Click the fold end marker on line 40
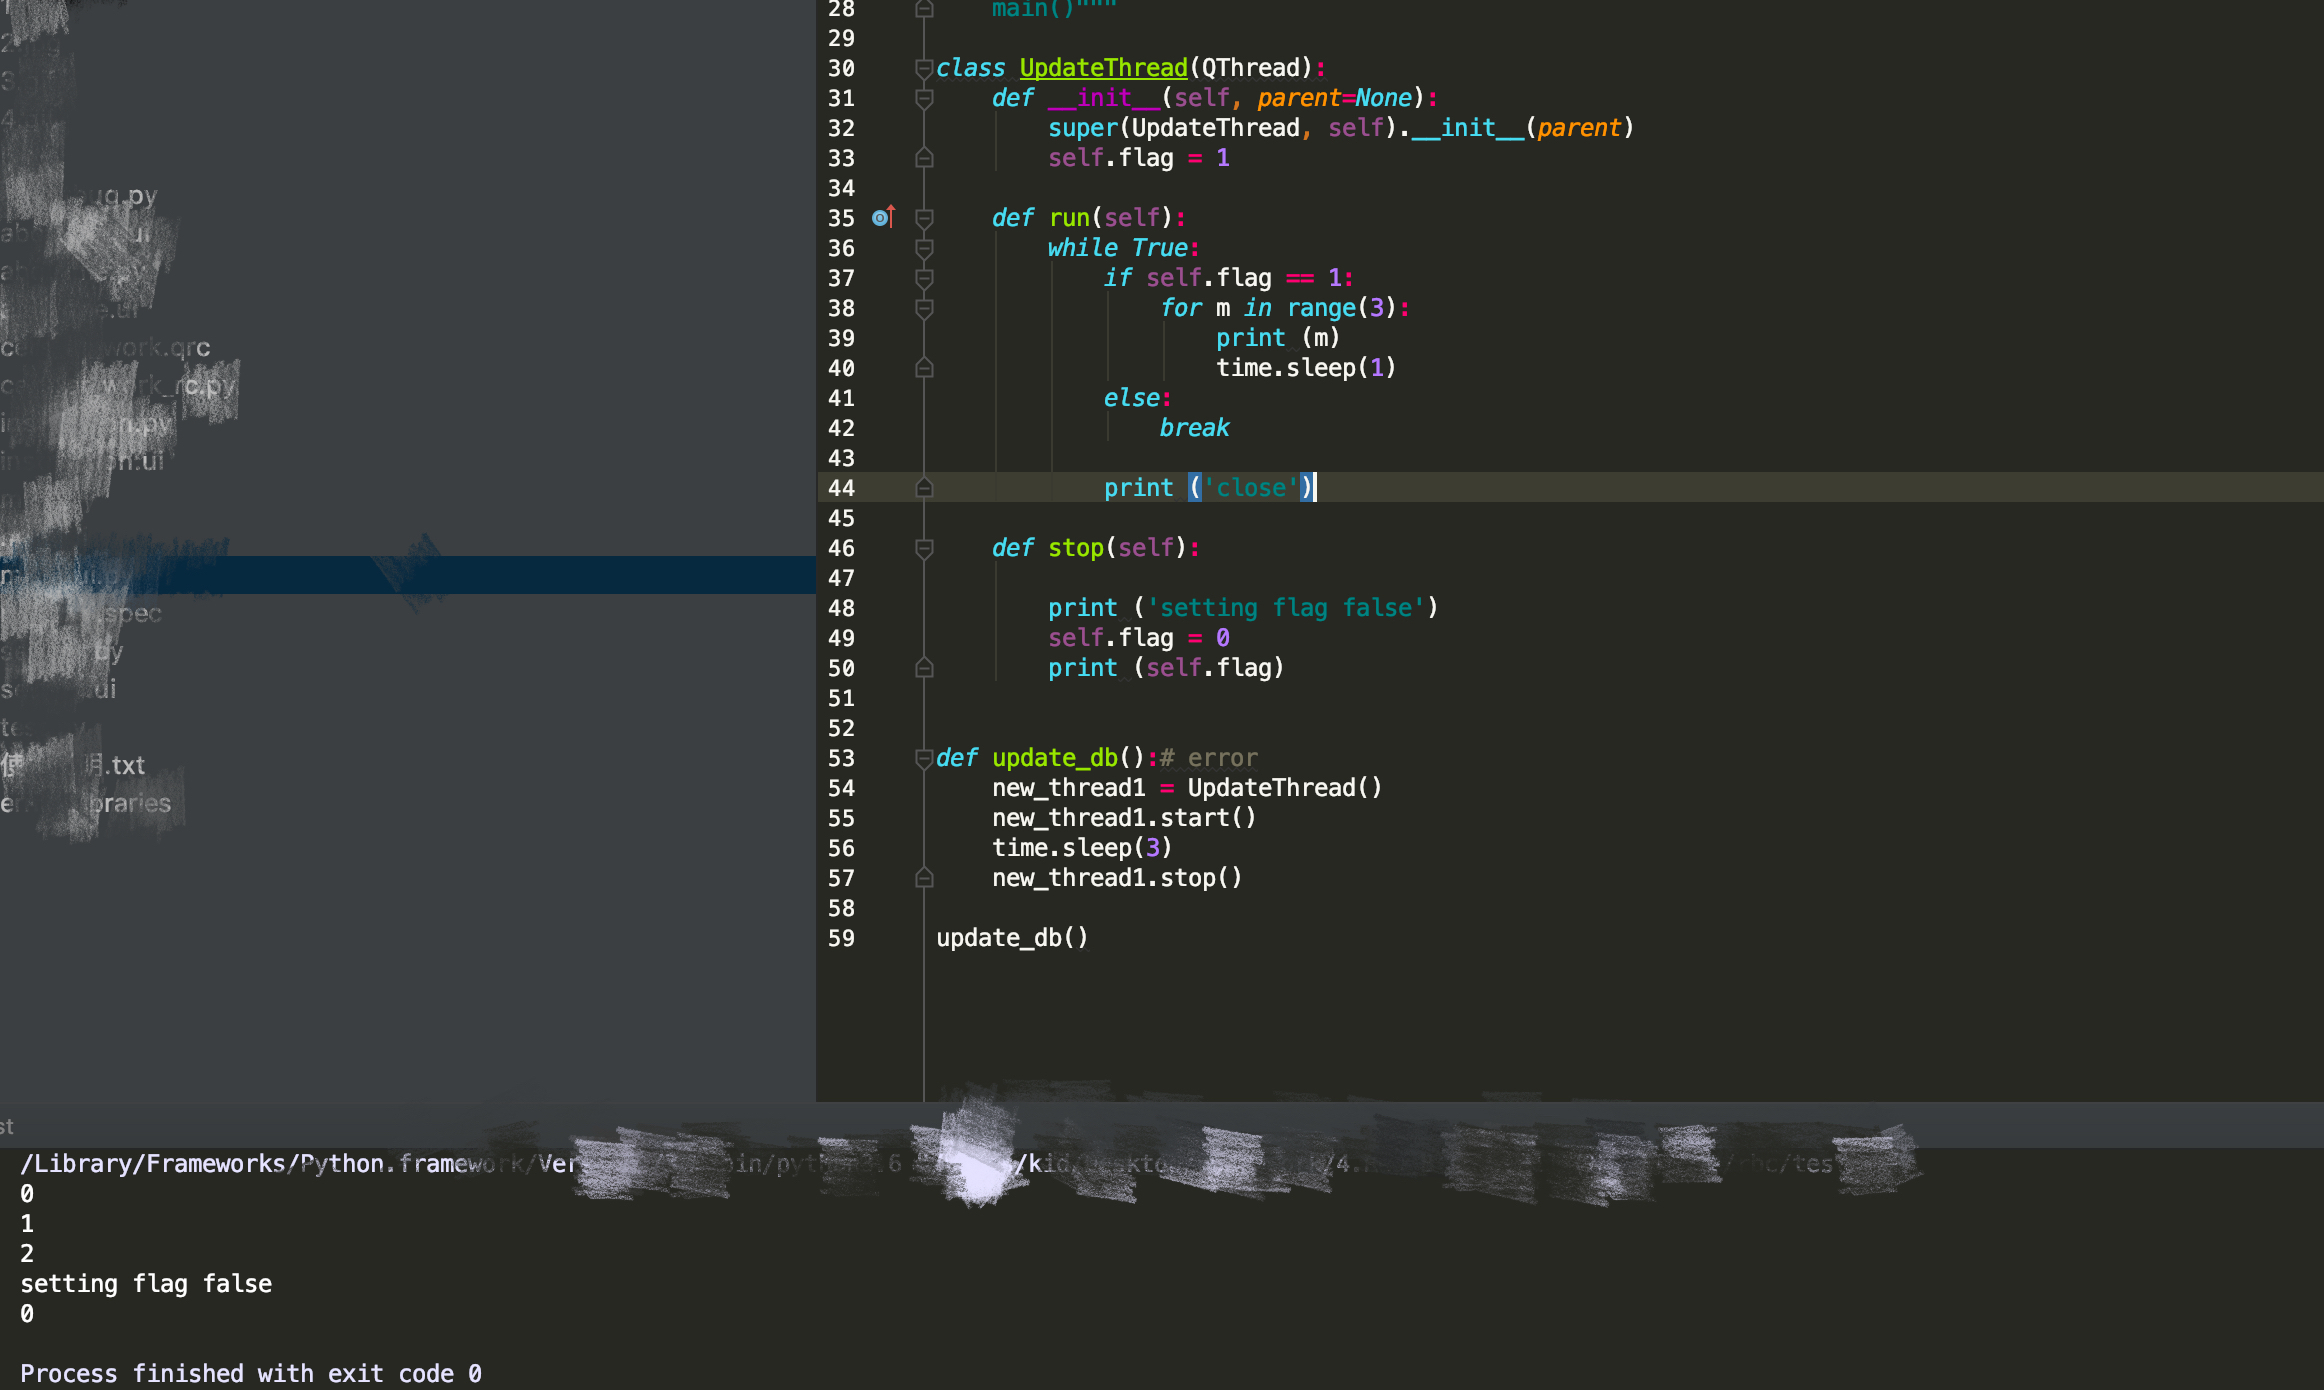The width and height of the screenshot is (2324, 1390). click(x=924, y=367)
